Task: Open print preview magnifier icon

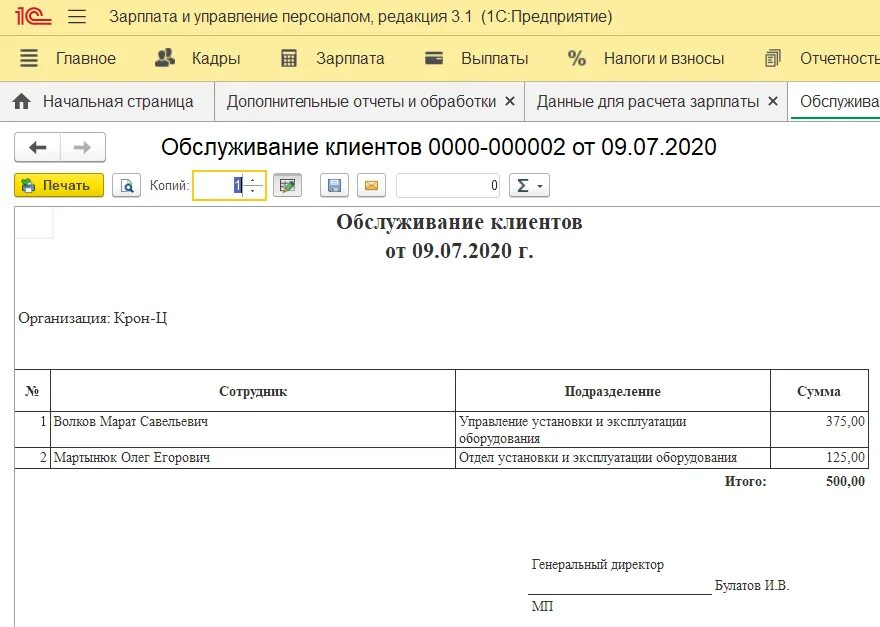Action: [x=126, y=185]
